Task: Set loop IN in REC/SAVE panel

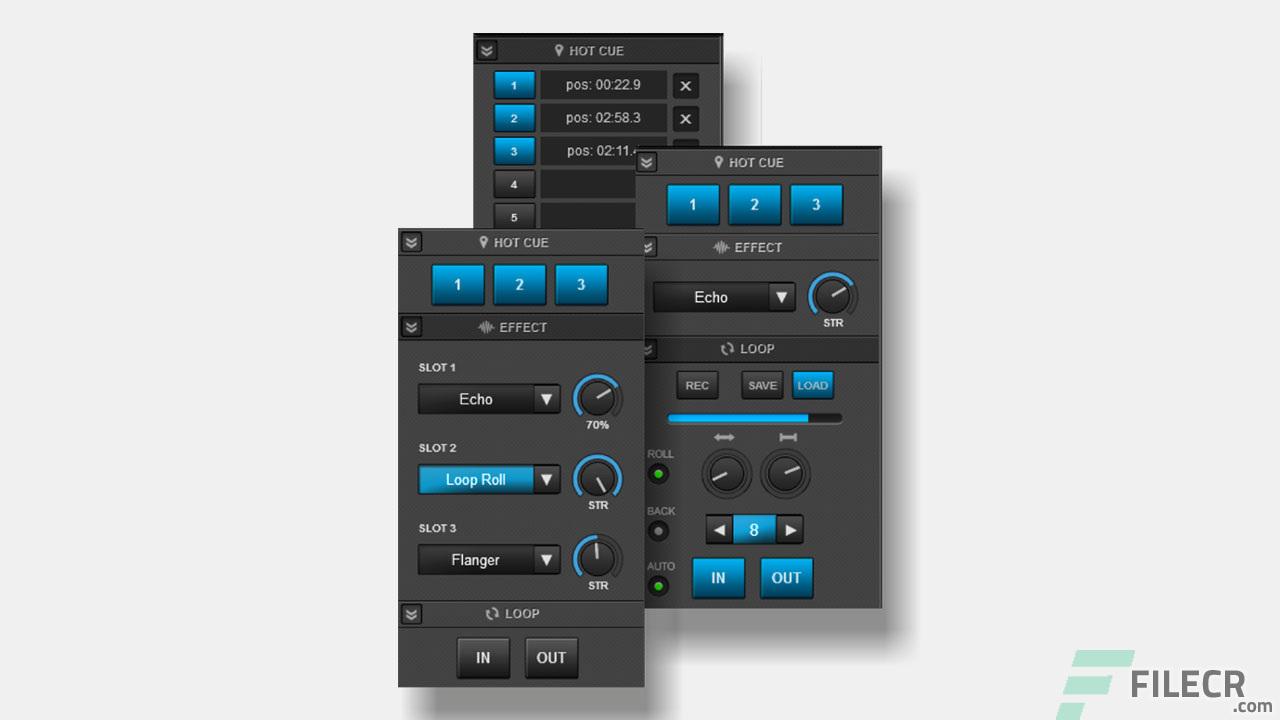Action: coord(718,578)
